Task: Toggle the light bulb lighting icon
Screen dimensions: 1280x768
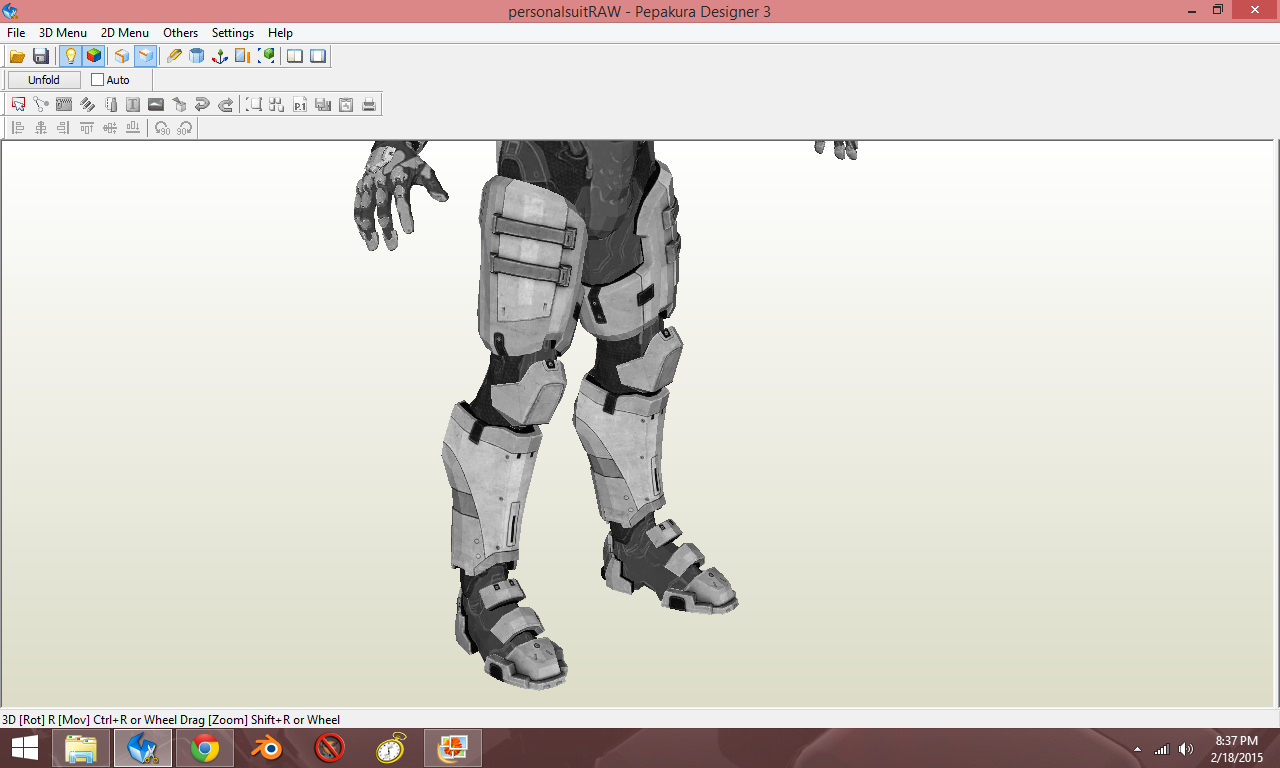Action: [70, 56]
